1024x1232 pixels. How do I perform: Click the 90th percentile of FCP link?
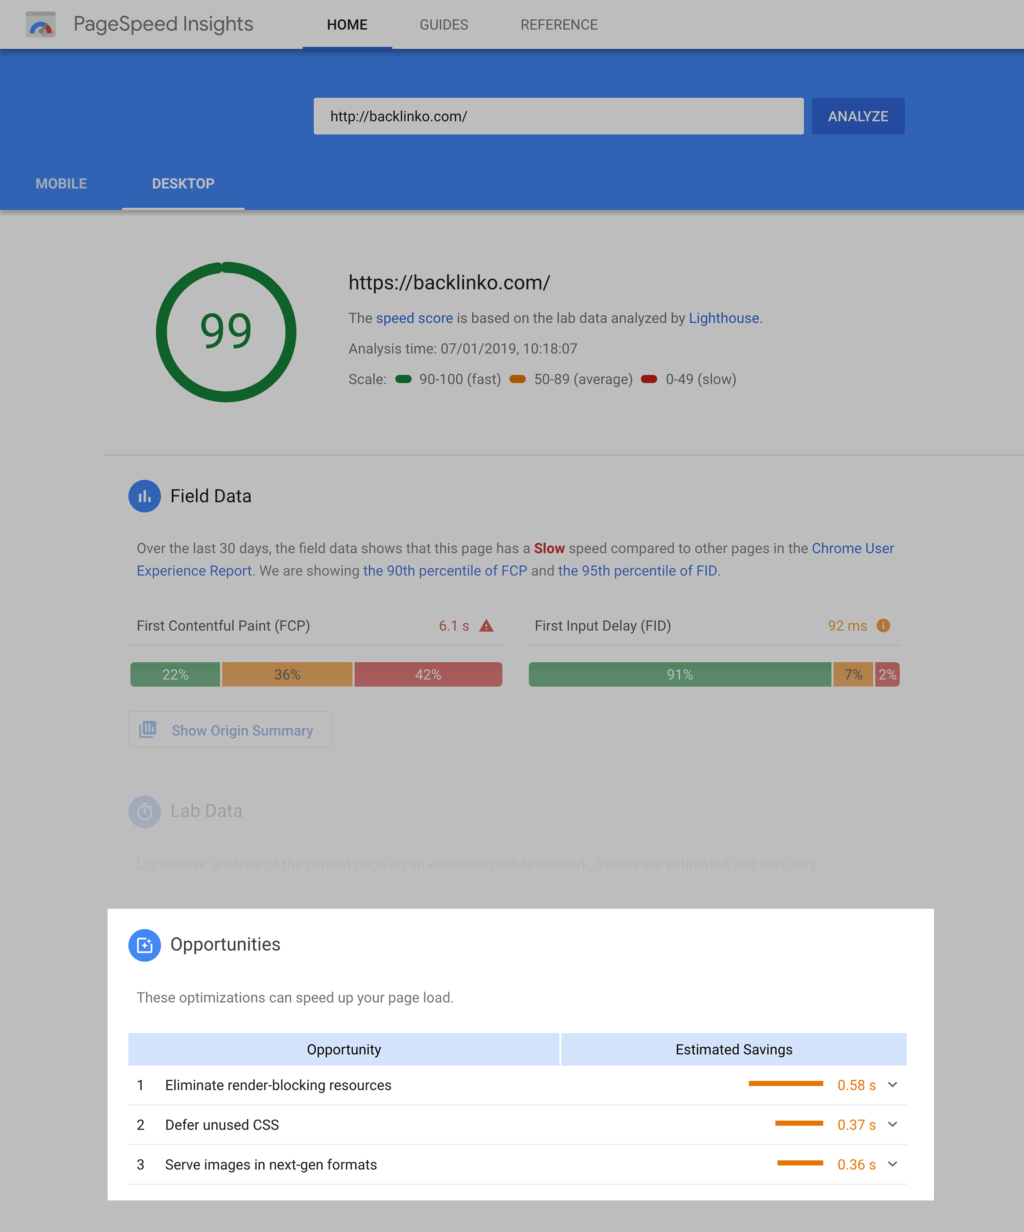click(445, 571)
